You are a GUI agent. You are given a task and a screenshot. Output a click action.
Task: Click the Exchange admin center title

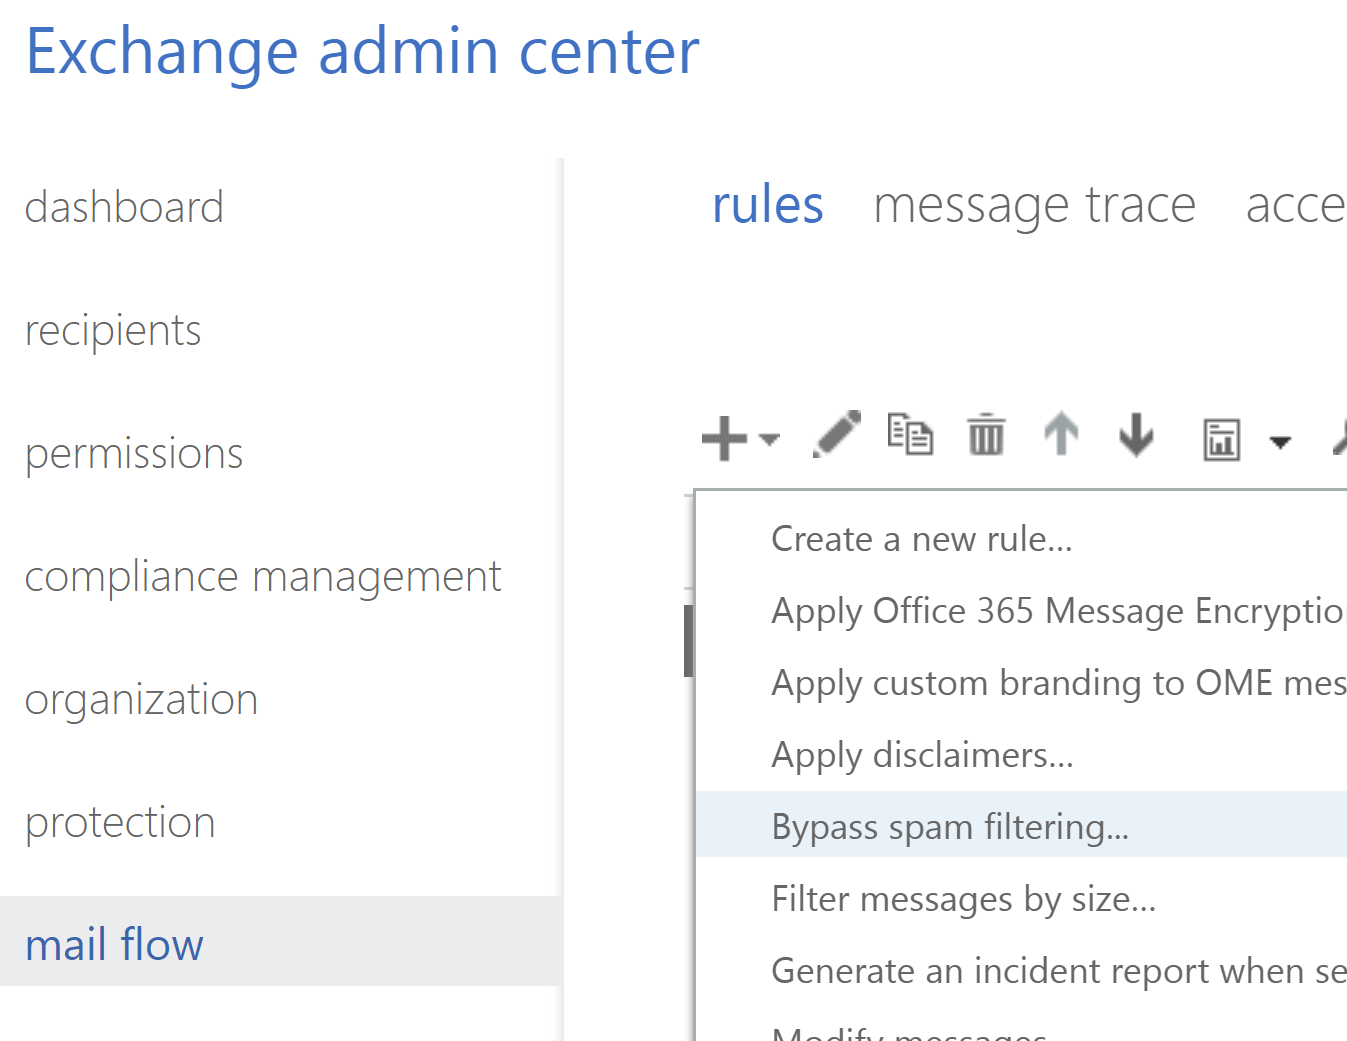tap(362, 52)
